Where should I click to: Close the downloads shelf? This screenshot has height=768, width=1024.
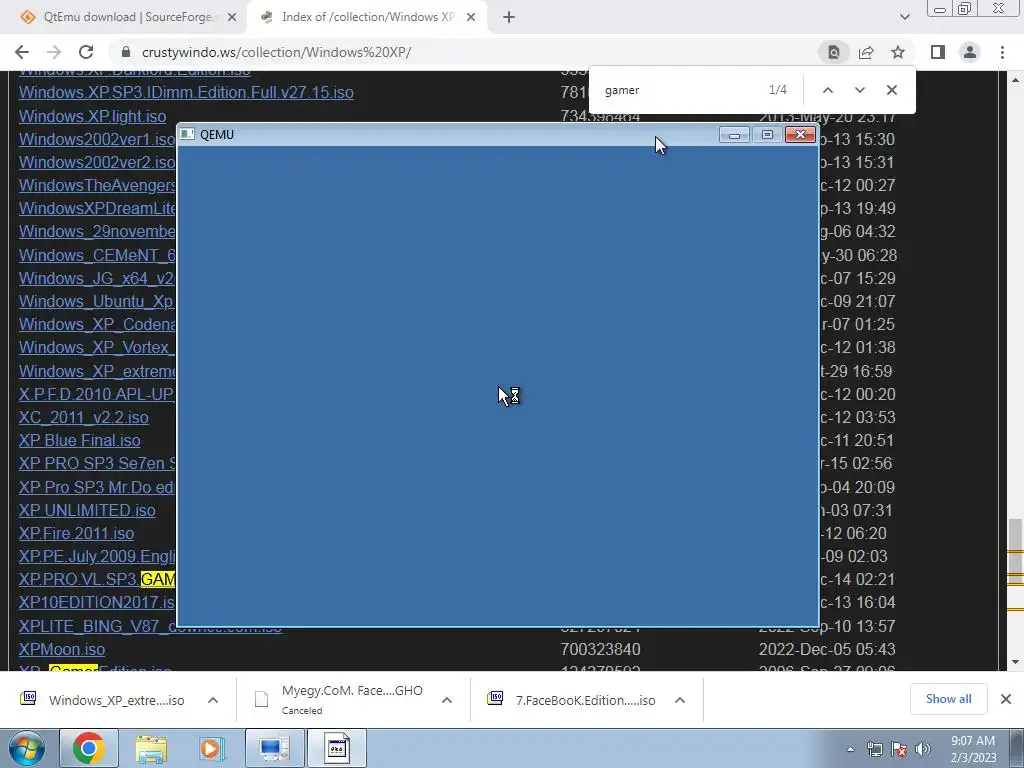click(1006, 699)
